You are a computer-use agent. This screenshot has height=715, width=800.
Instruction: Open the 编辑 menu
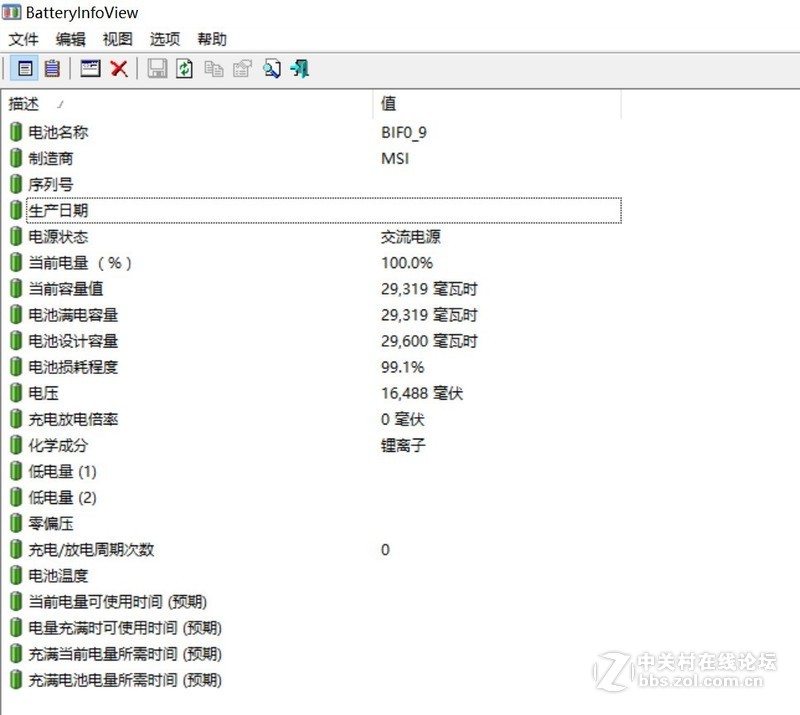coord(70,39)
